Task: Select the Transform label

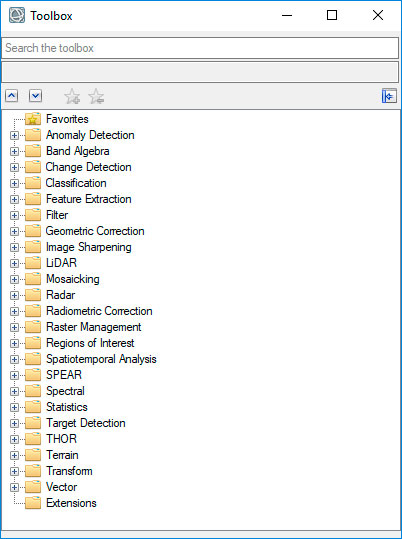Action: tap(69, 471)
